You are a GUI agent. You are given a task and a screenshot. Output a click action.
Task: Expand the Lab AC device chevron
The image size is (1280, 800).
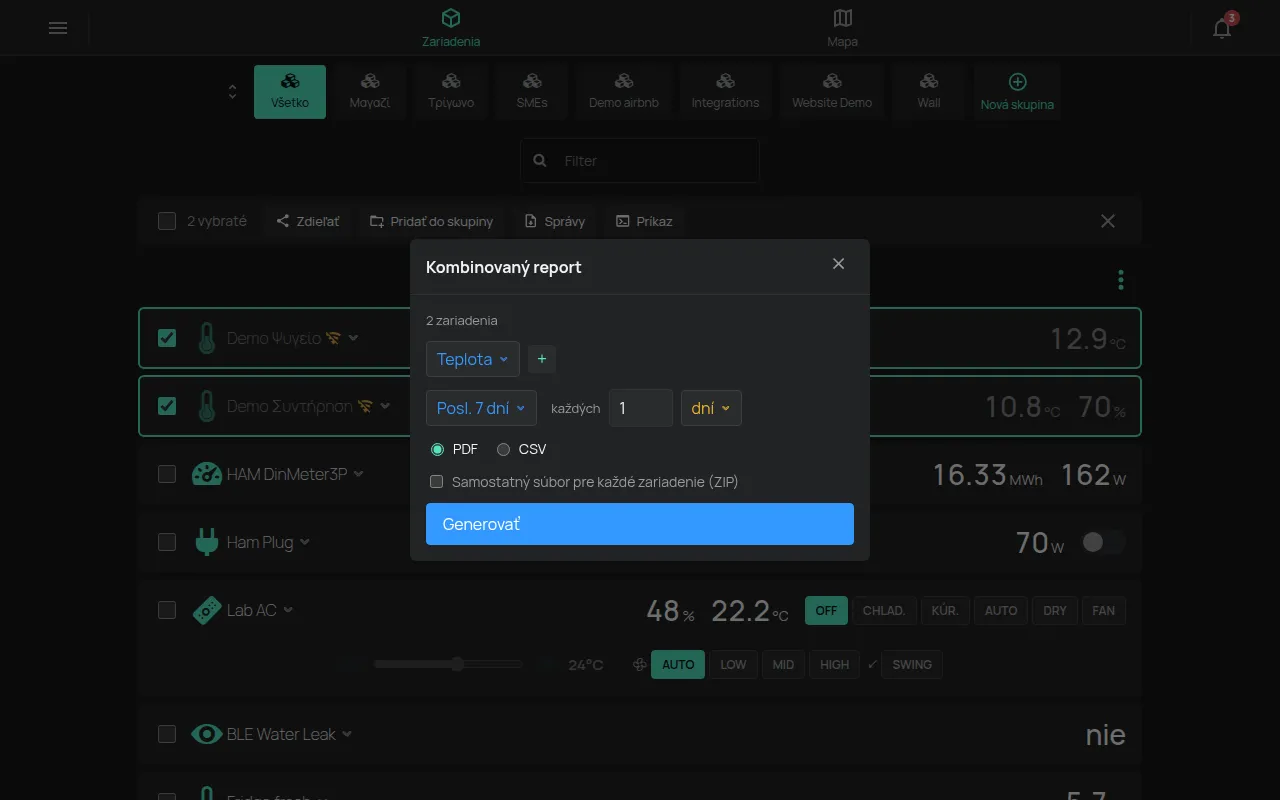click(x=288, y=610)
